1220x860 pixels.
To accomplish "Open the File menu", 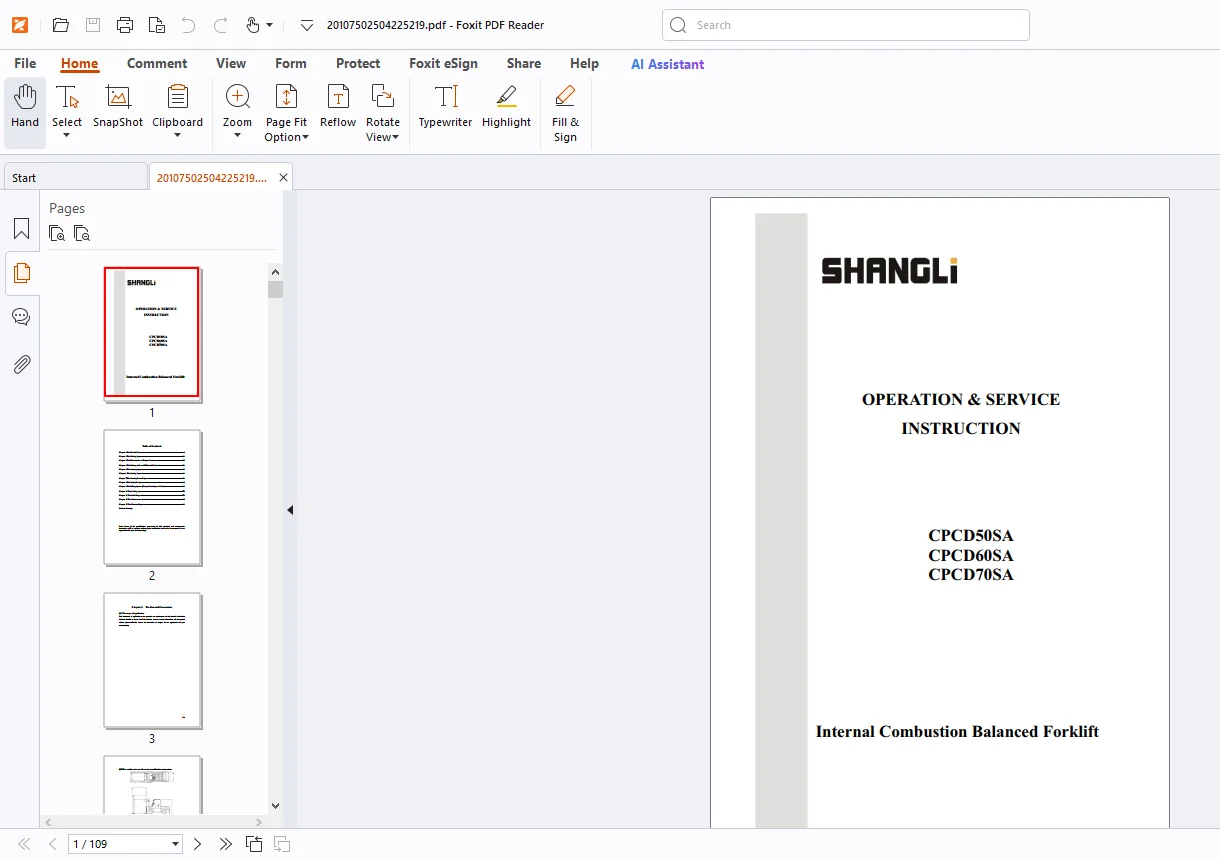I will 25,63.
